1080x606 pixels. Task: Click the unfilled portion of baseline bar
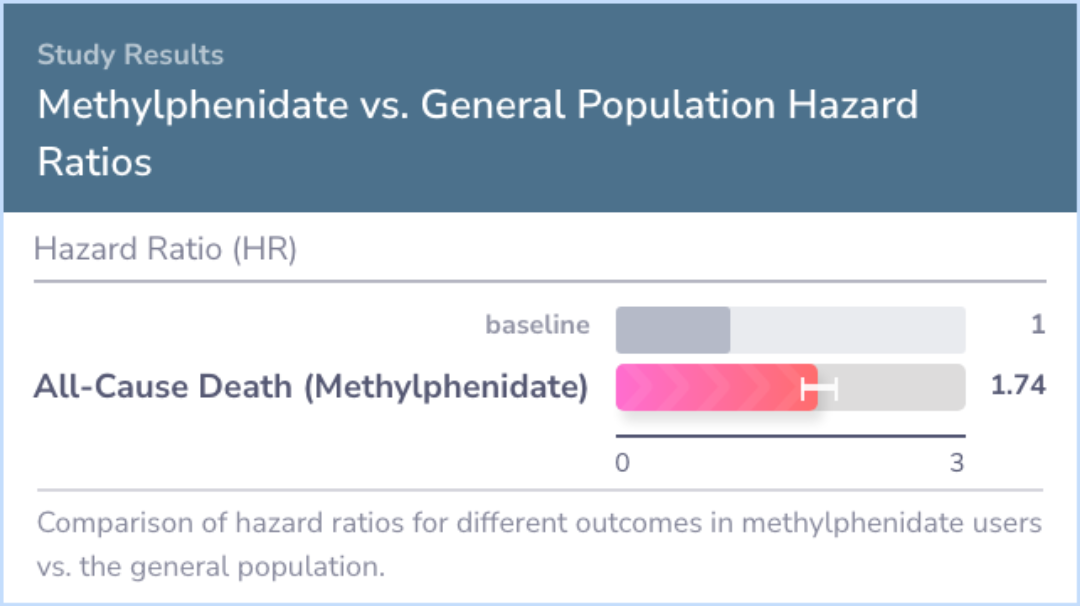point(848,330)
